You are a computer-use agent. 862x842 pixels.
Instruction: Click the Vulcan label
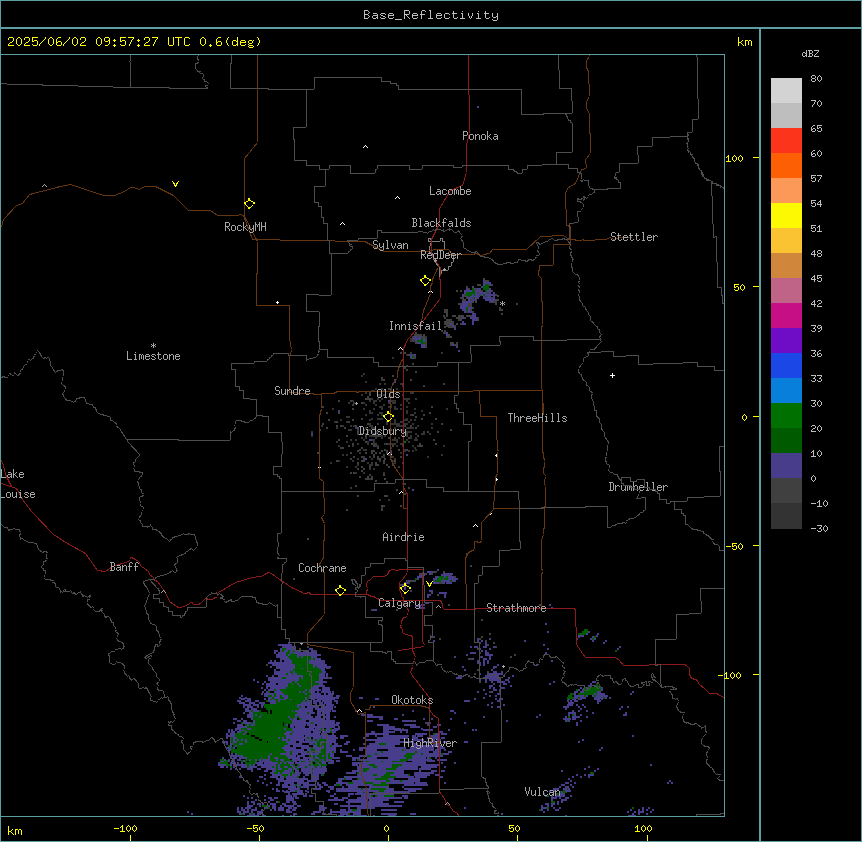[542, 792]
